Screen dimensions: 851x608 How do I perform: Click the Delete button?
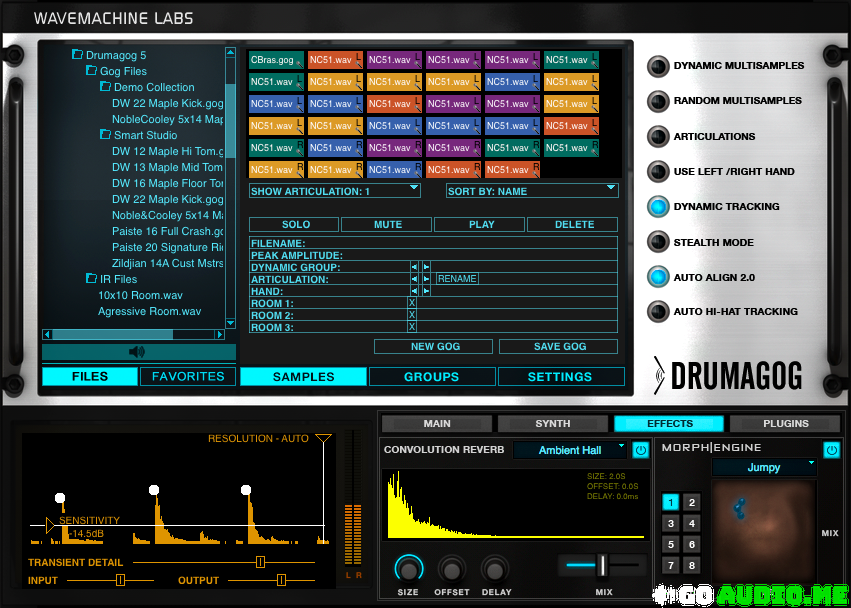tap(573, 224)
